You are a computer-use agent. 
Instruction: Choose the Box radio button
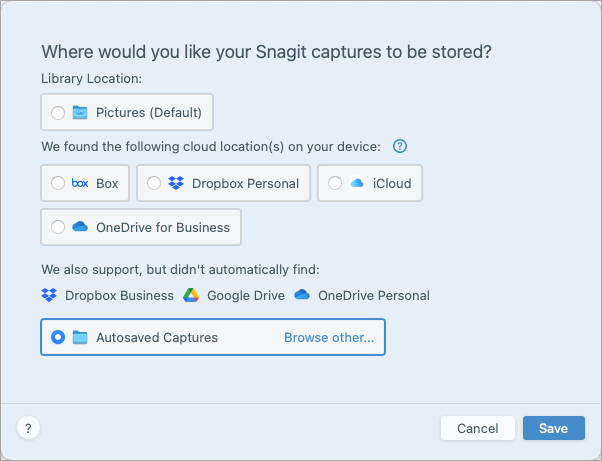click(x=58, y=183)
